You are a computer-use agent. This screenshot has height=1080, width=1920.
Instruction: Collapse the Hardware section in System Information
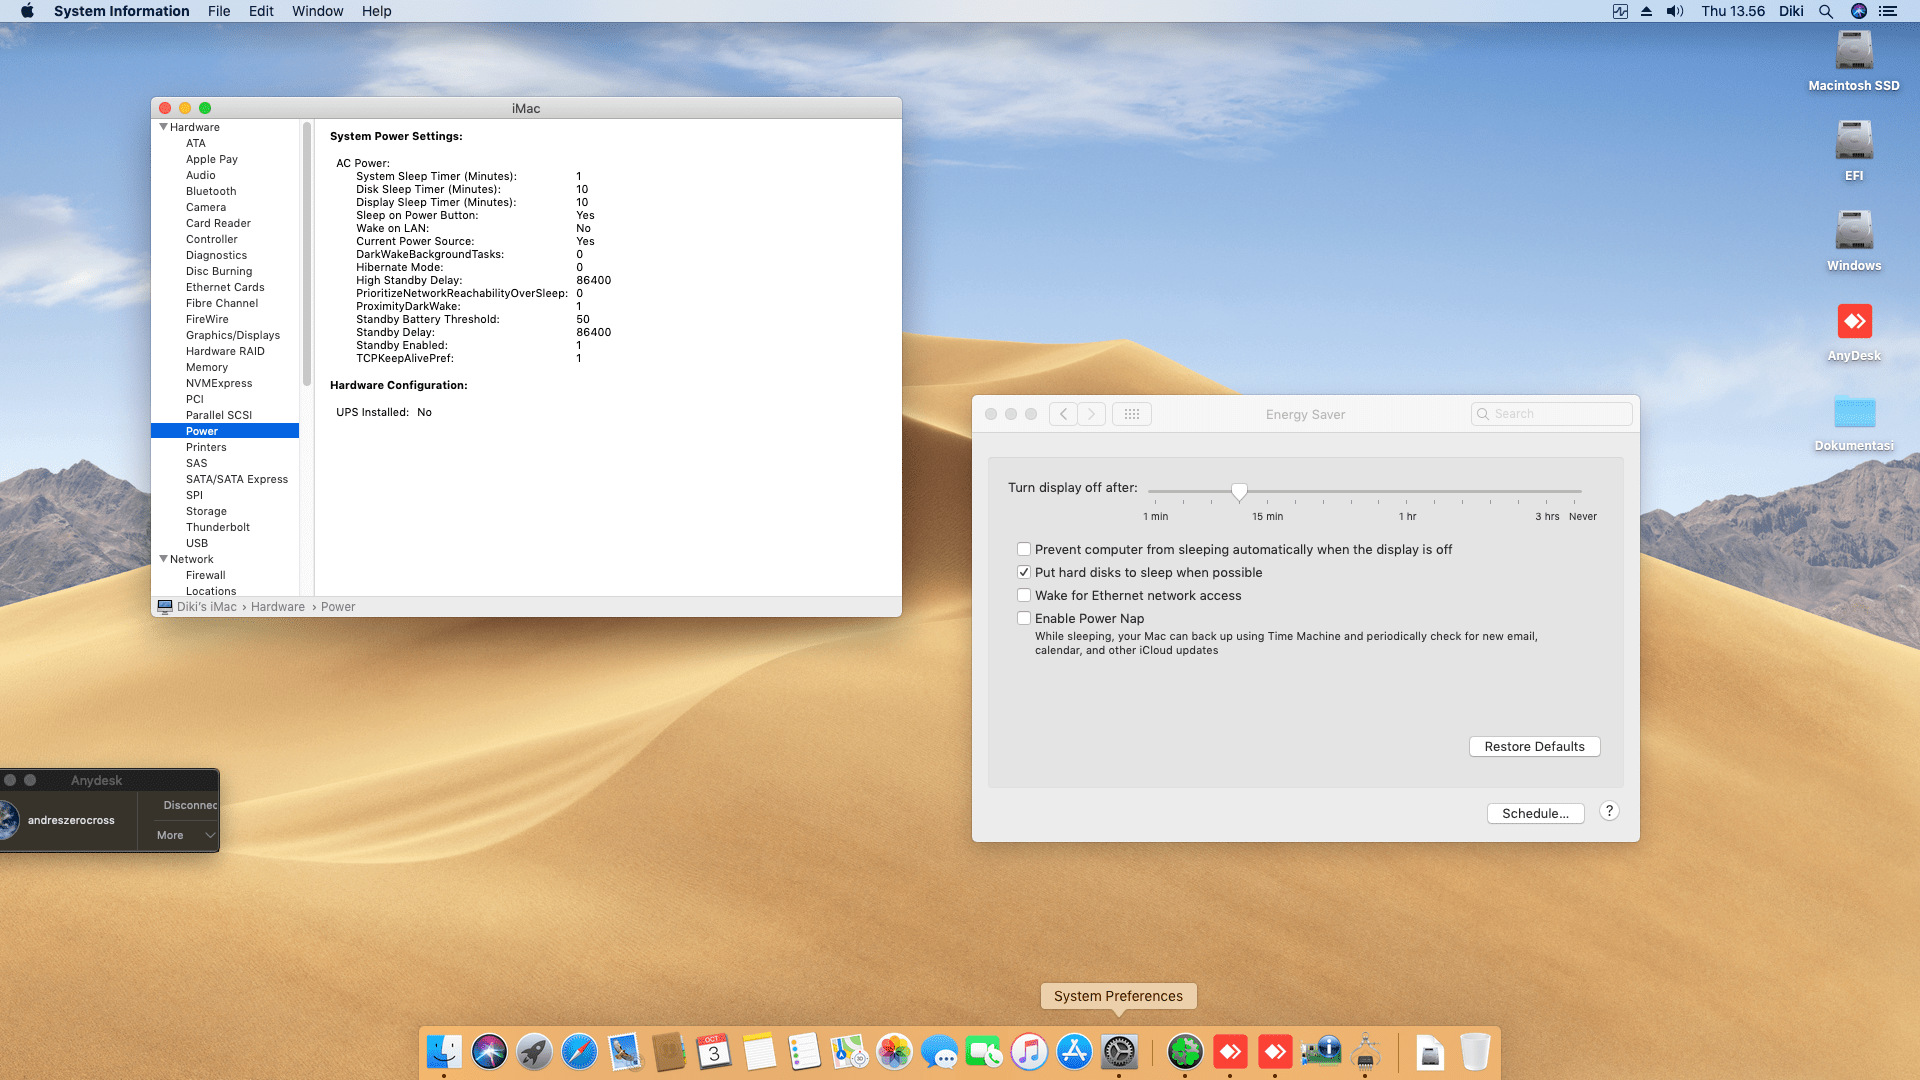coord(163,127)
